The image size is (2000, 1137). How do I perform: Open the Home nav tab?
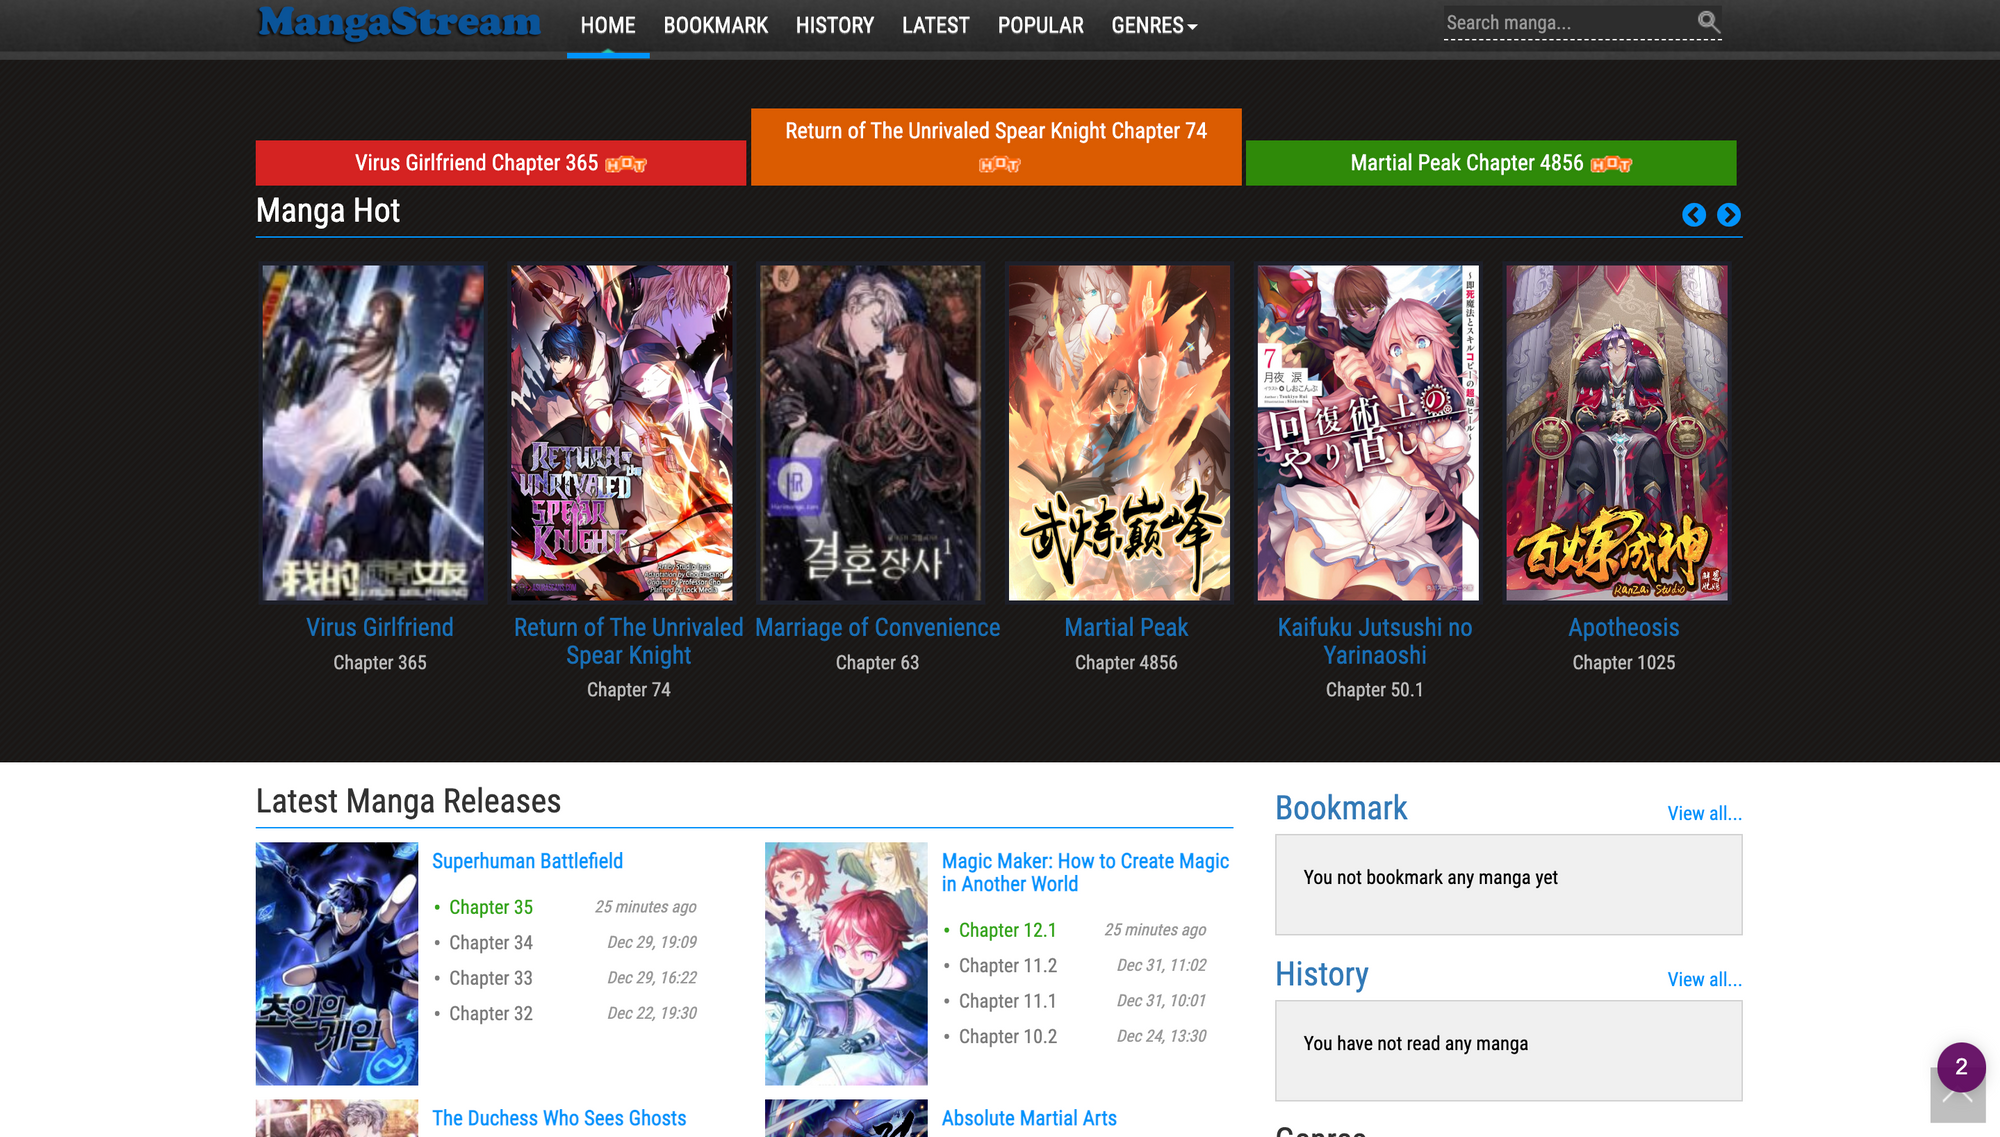point(608,26)
